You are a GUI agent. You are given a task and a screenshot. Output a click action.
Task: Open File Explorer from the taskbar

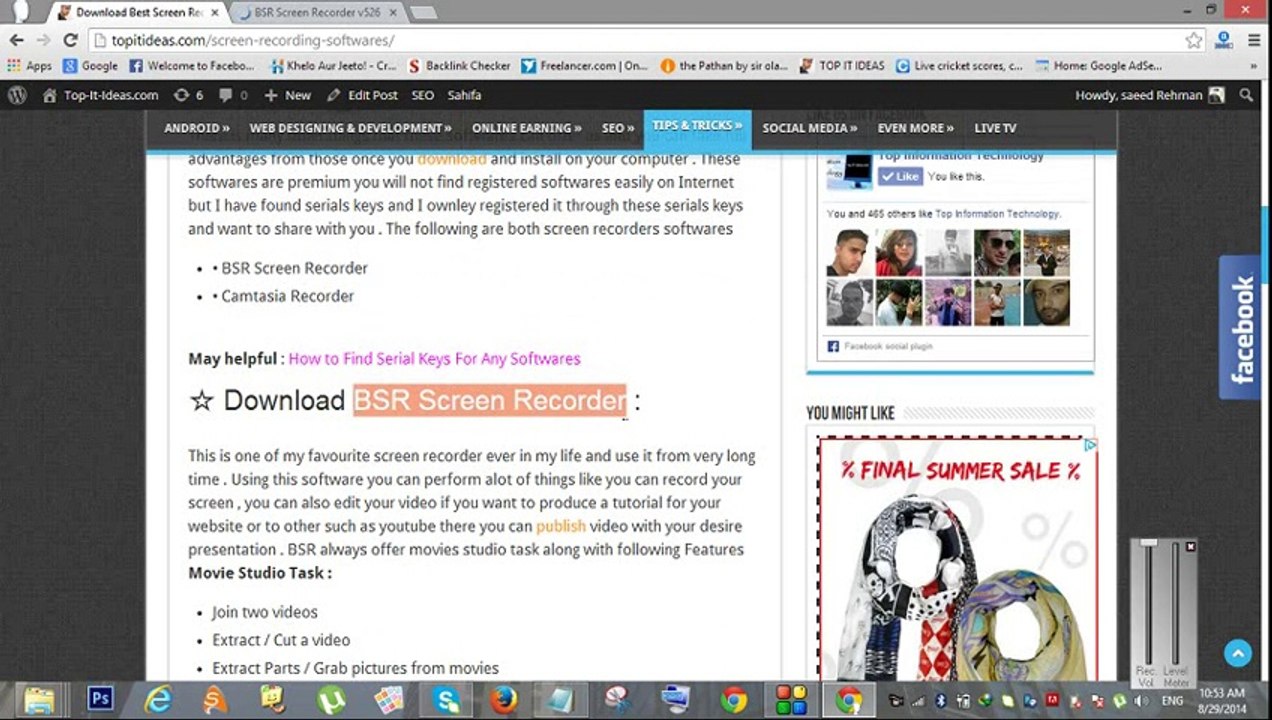pos(39,699)
